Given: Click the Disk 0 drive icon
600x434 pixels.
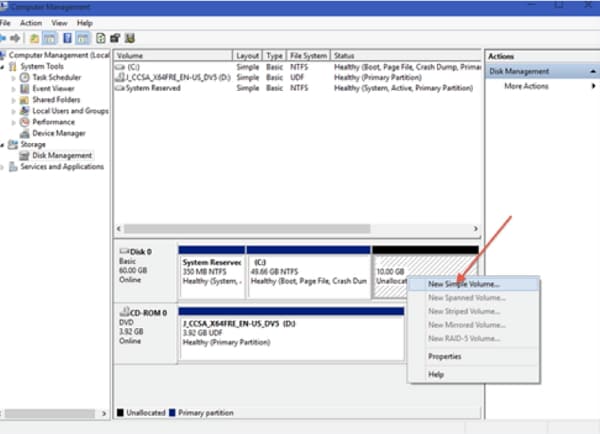Looking at the screenshot, I should coord(124,251).
